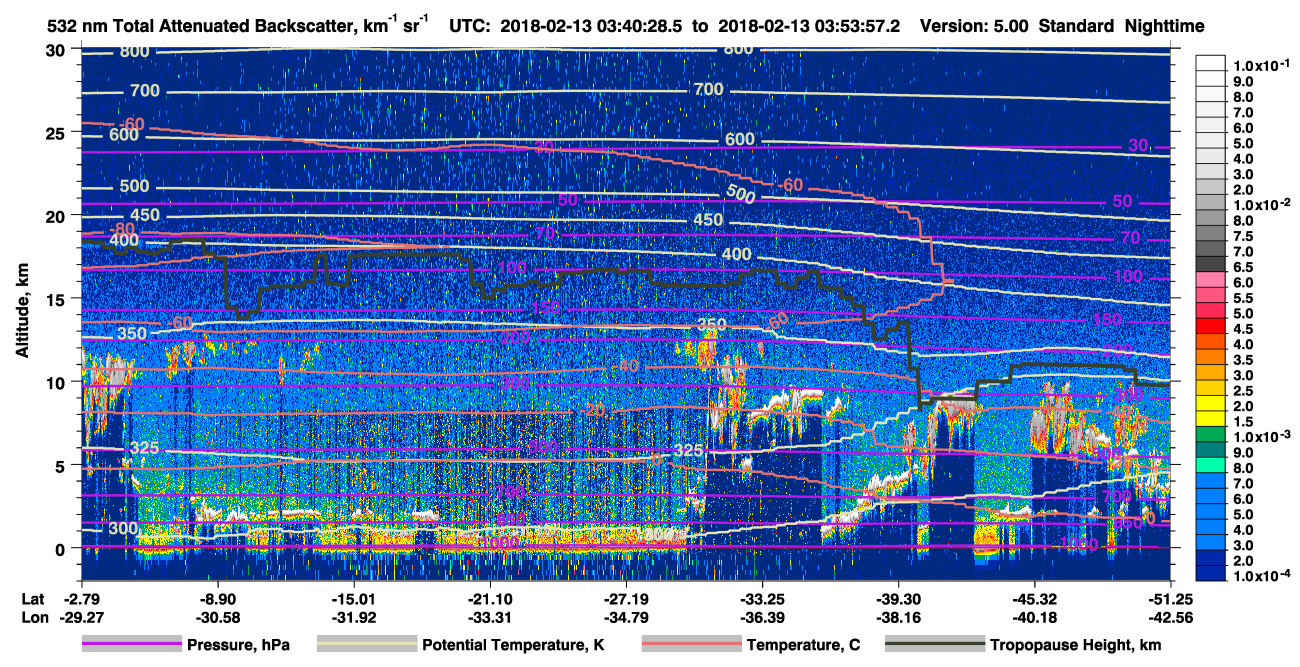Click colorbar label 1.0x10-2
Image resolution: width=1300 pixels, height=667 pixels.
click(x=1260, y=204)
